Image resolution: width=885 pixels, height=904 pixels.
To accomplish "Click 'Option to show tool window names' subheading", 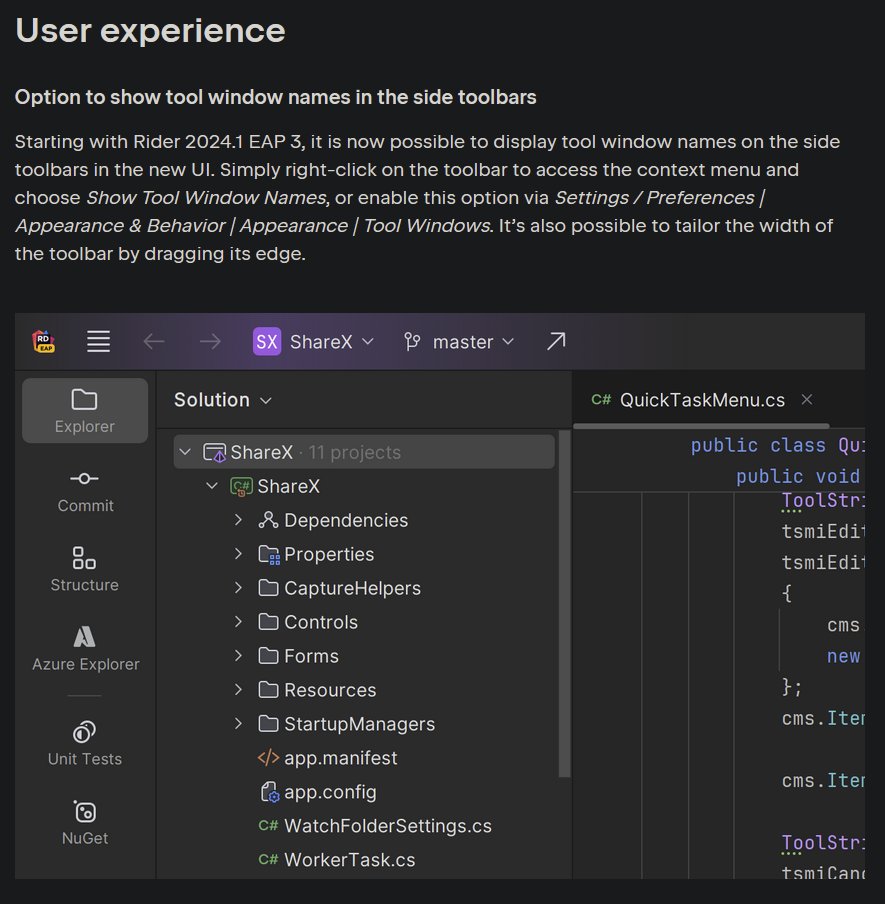I will tap(276, 97).
